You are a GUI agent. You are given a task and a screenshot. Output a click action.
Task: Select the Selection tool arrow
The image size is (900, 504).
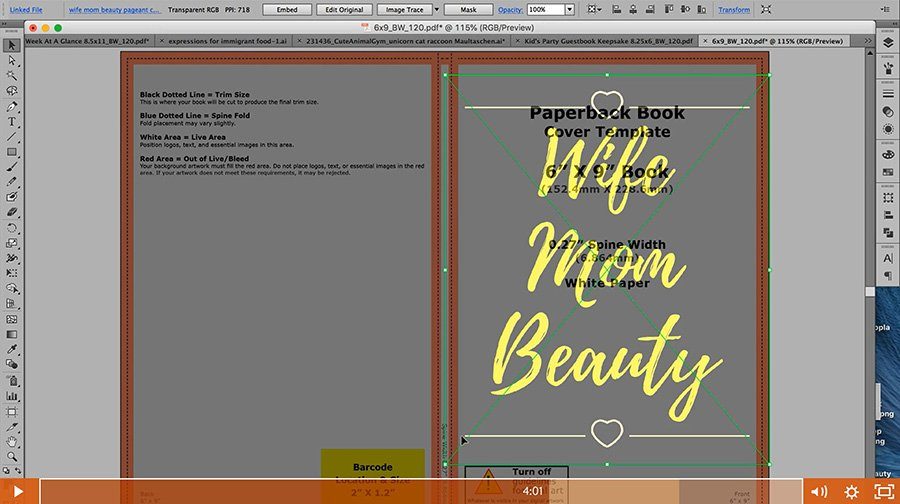11,45
